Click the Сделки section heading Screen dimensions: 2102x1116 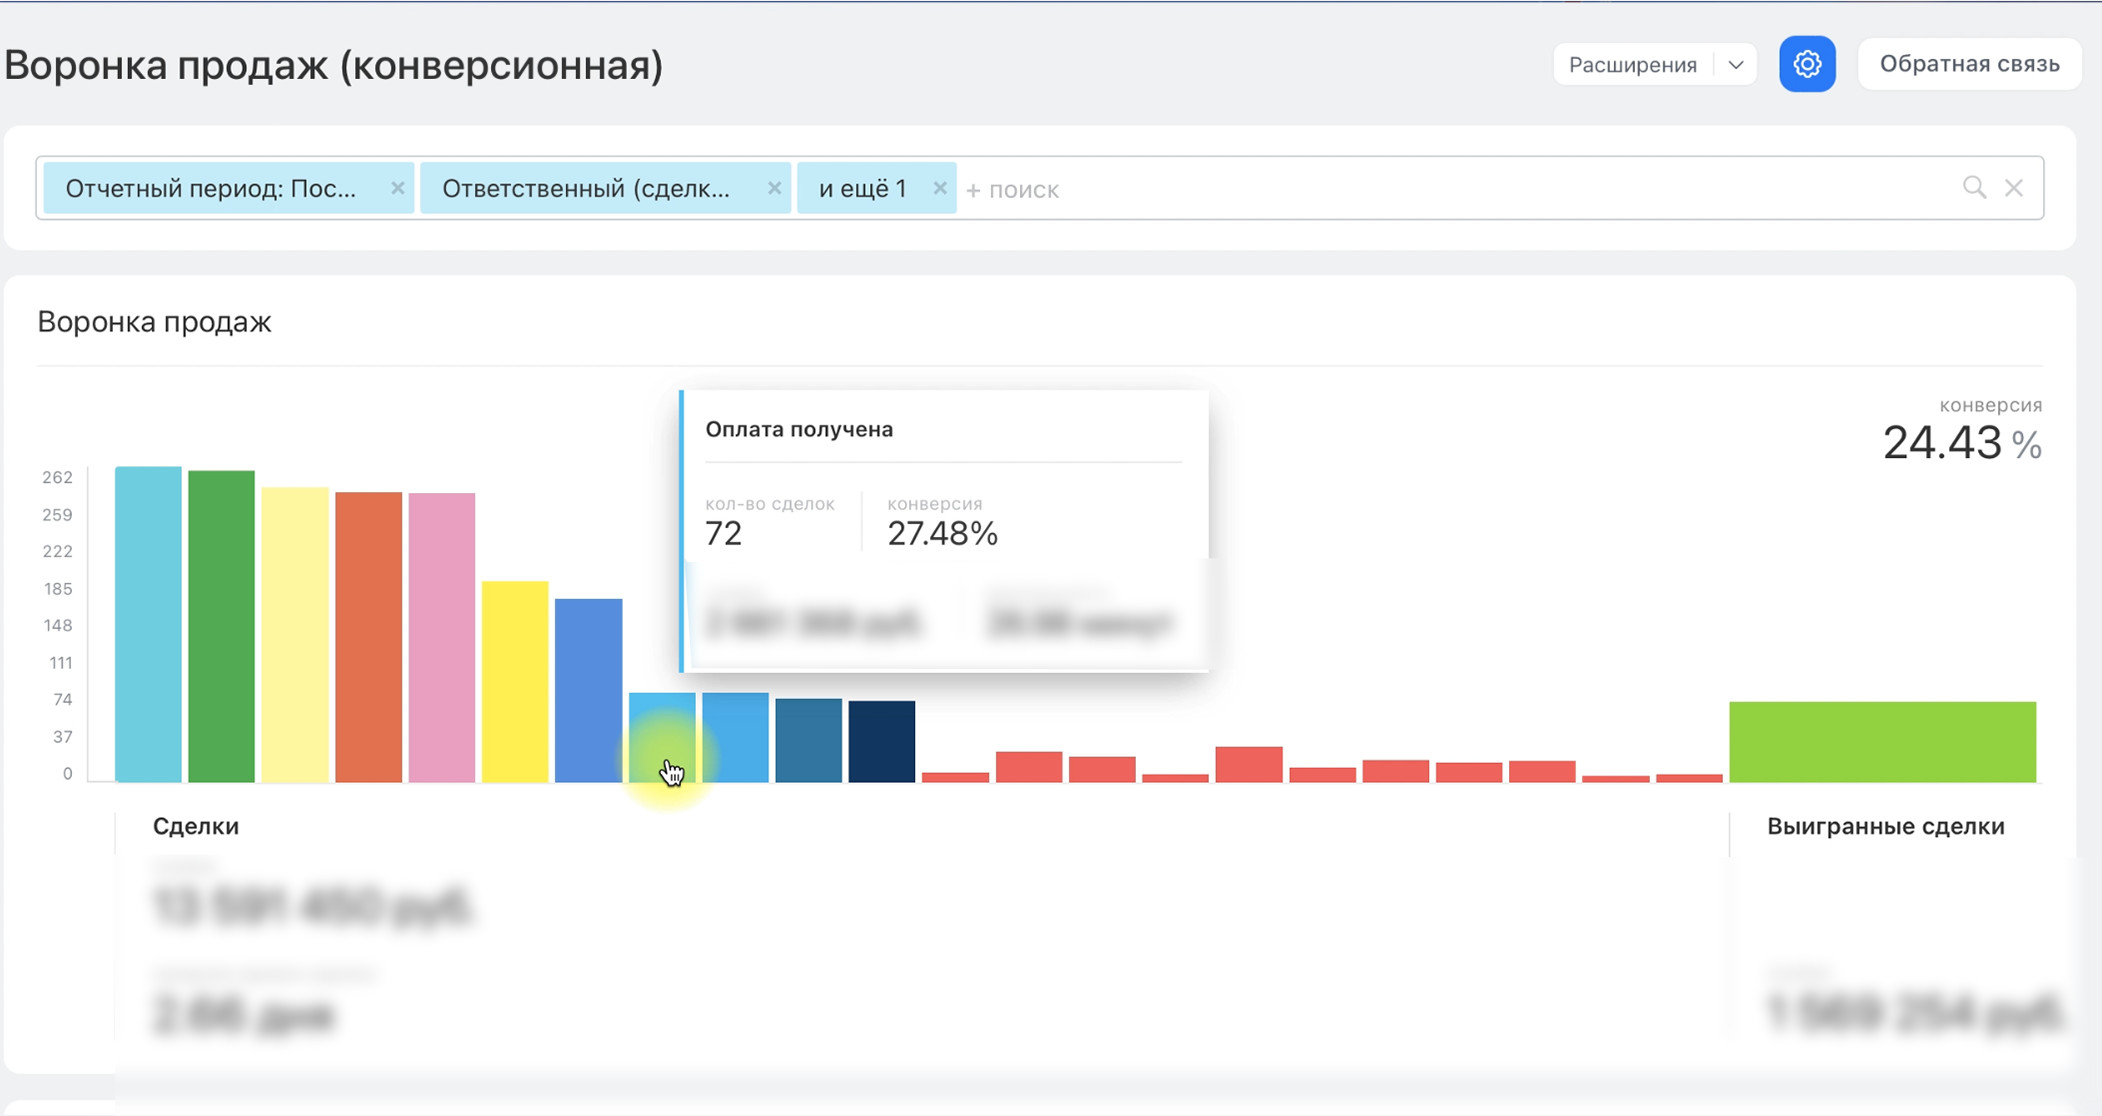(196, 826)
